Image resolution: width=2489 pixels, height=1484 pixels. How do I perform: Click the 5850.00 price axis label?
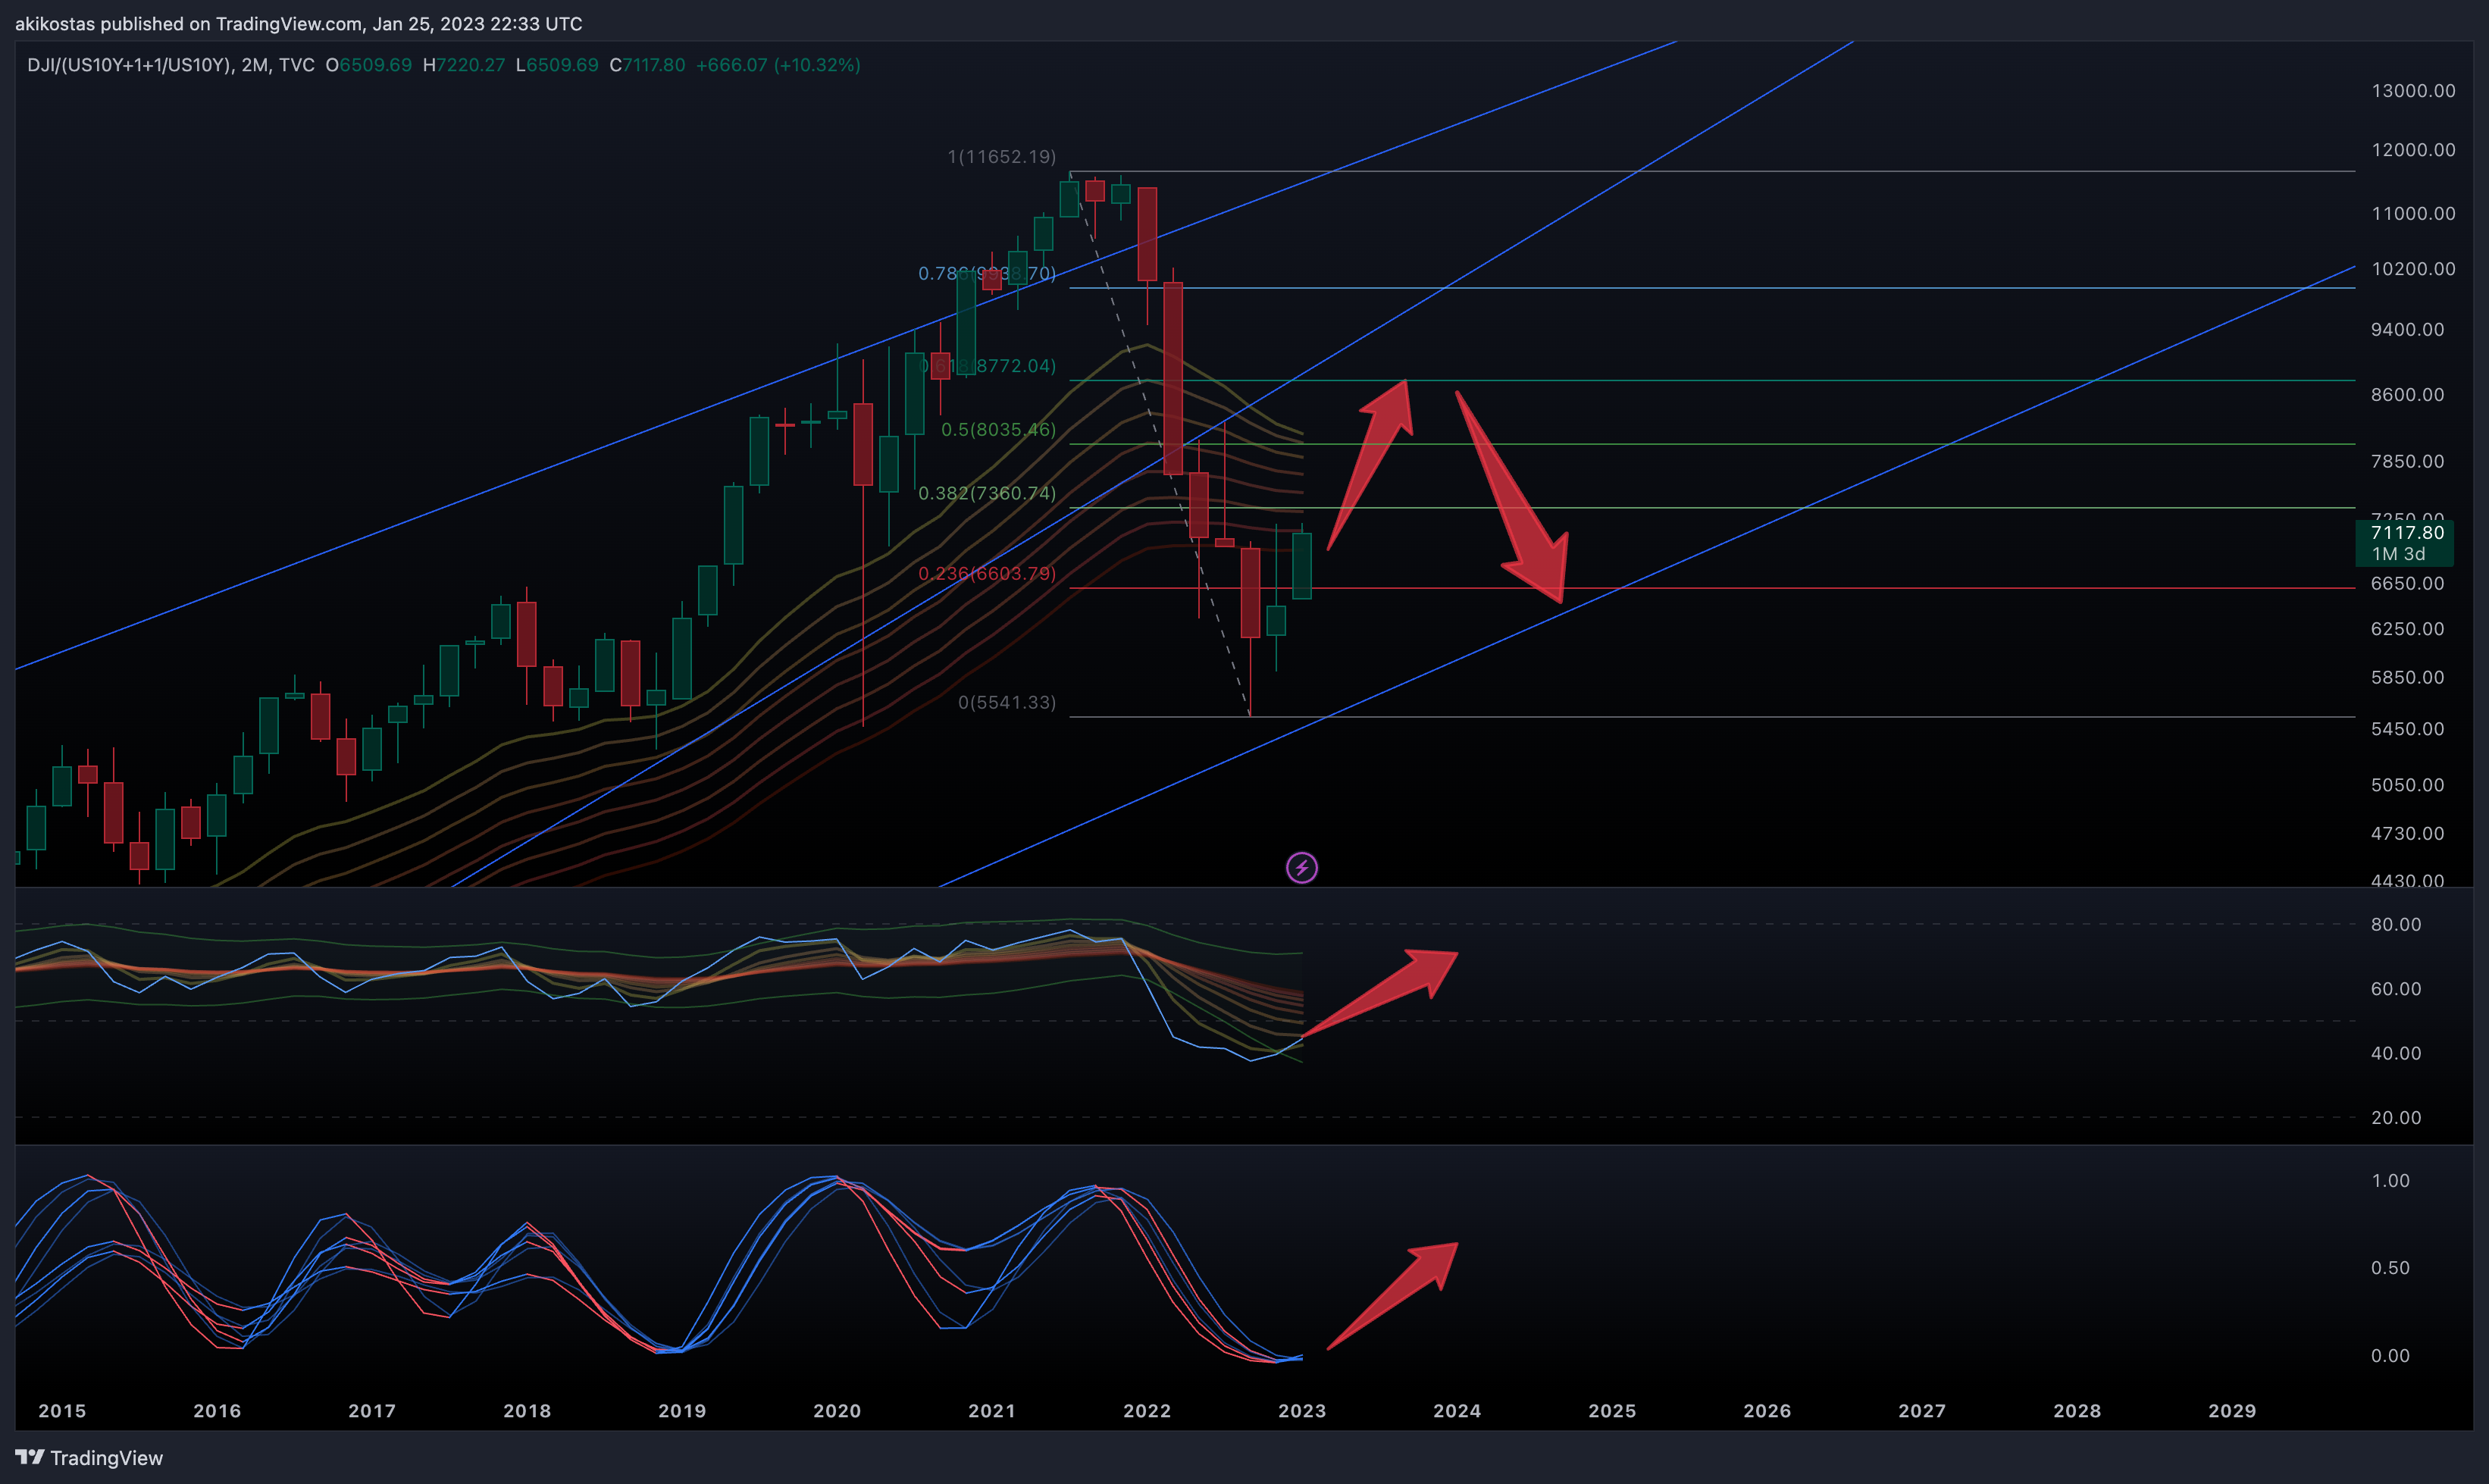[x=2407, y=678]
